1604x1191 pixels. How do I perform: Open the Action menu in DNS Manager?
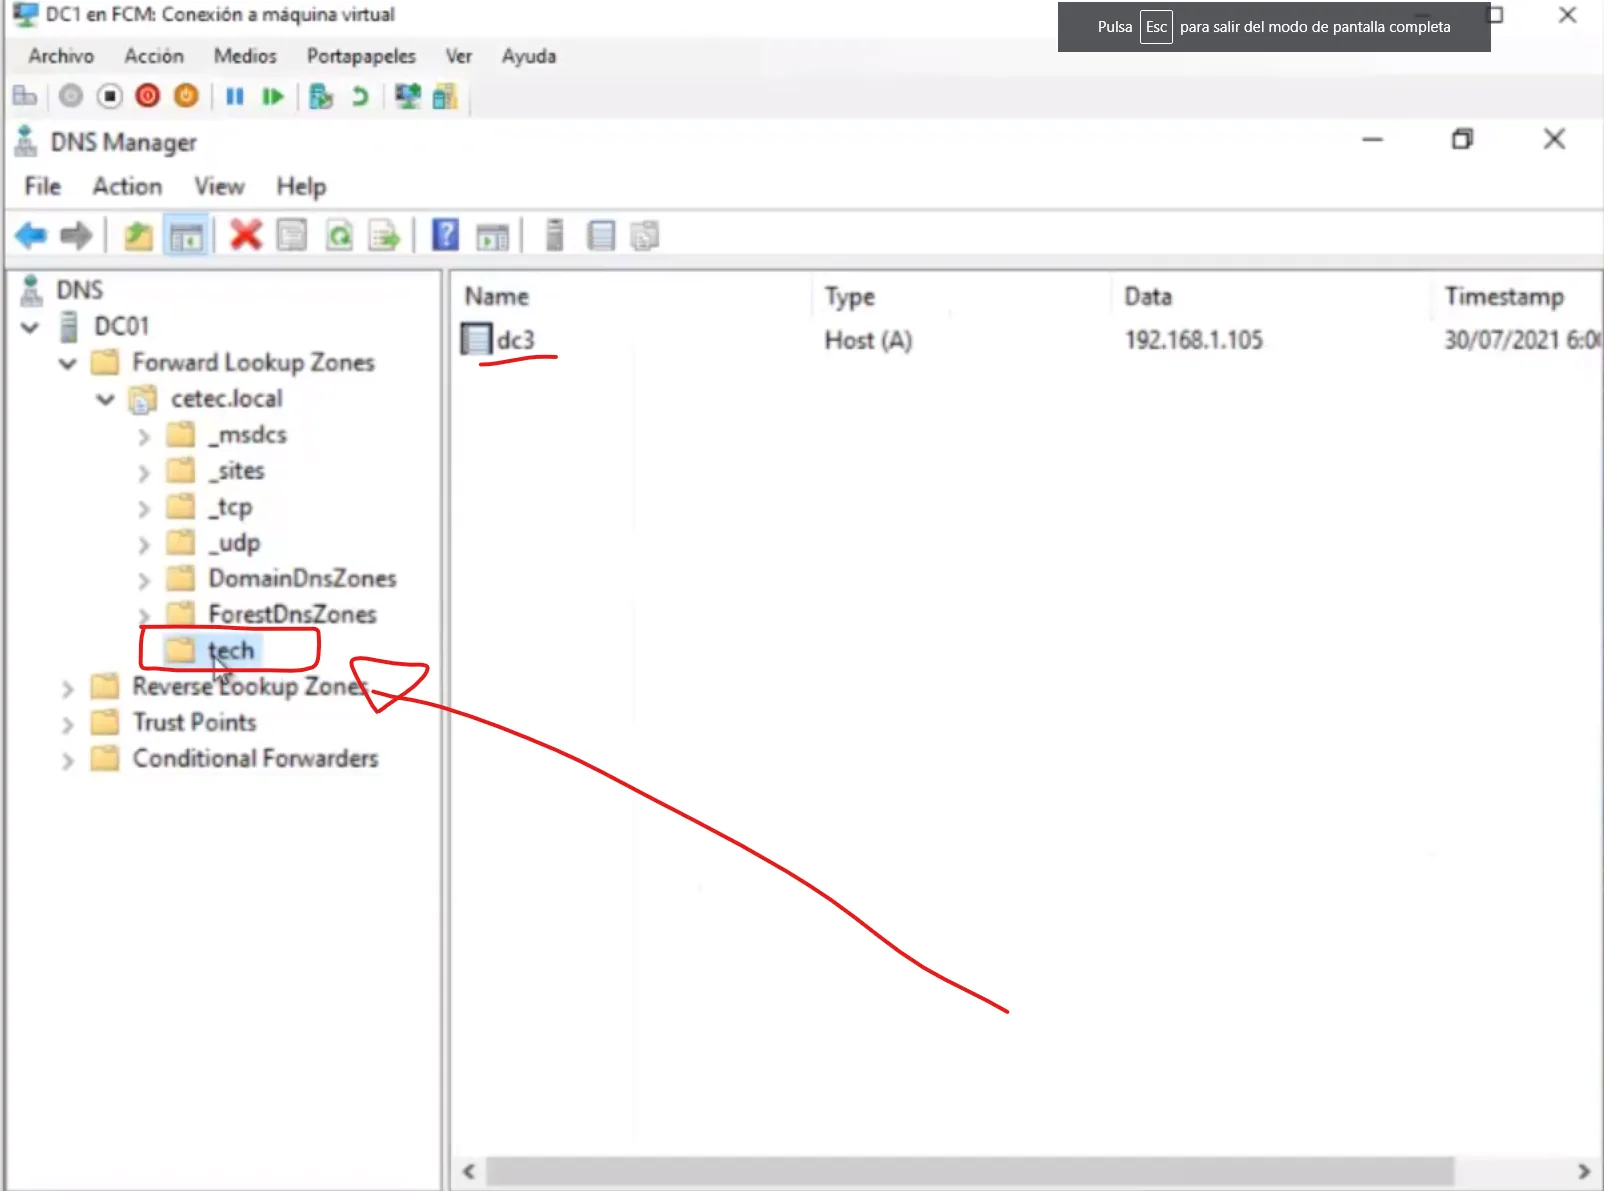click(x=127, y=186)
